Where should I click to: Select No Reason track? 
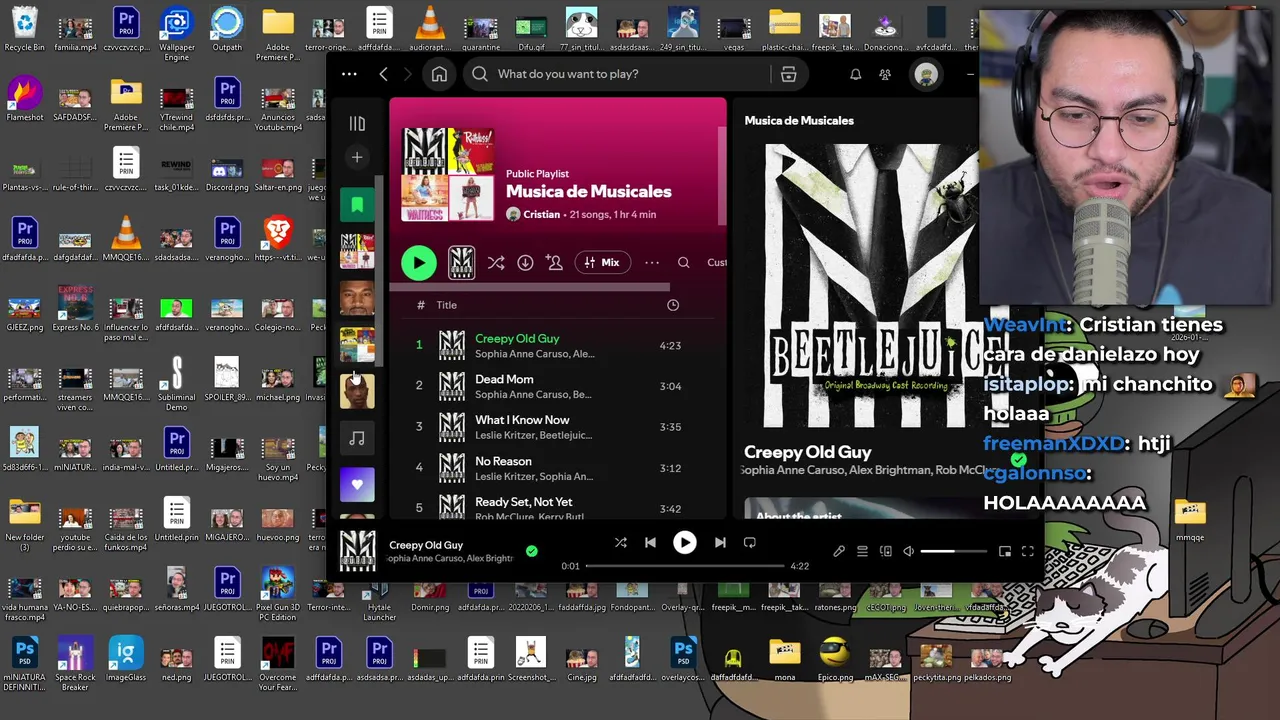558,468
